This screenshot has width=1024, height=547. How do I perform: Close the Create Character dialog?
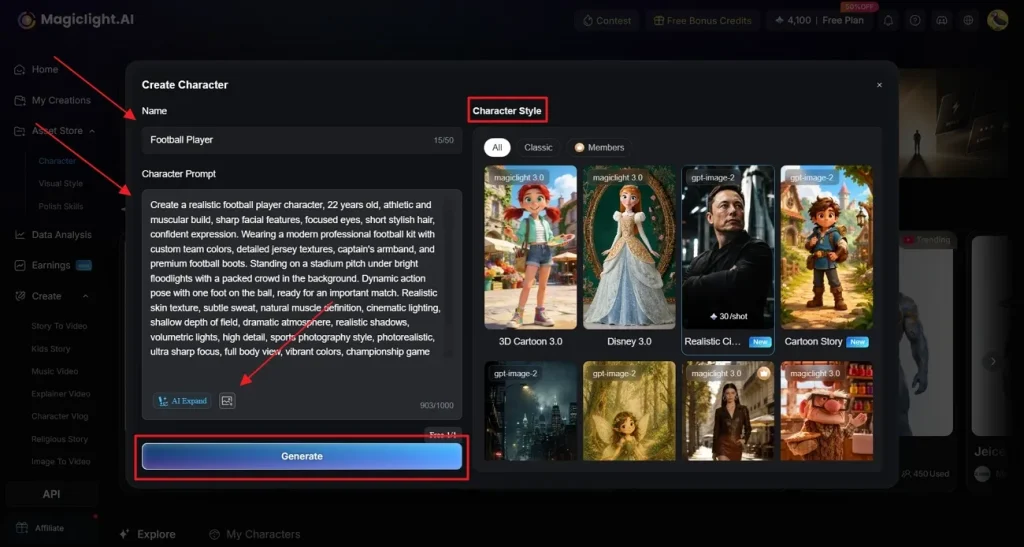tap(879, 85)
